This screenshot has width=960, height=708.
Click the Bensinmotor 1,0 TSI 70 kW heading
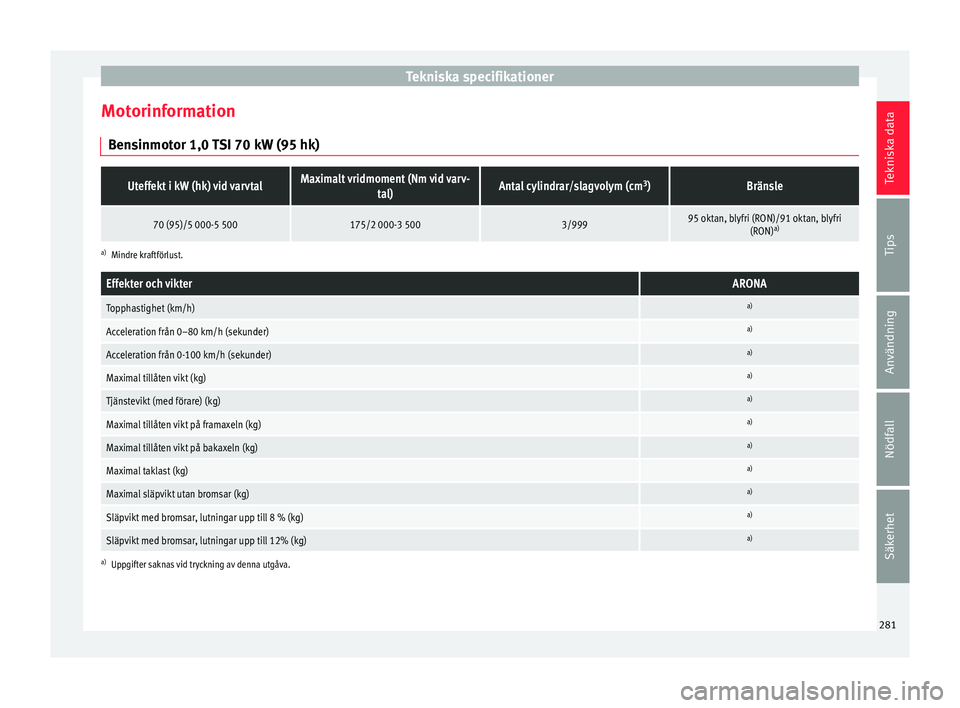coord(214,145)
